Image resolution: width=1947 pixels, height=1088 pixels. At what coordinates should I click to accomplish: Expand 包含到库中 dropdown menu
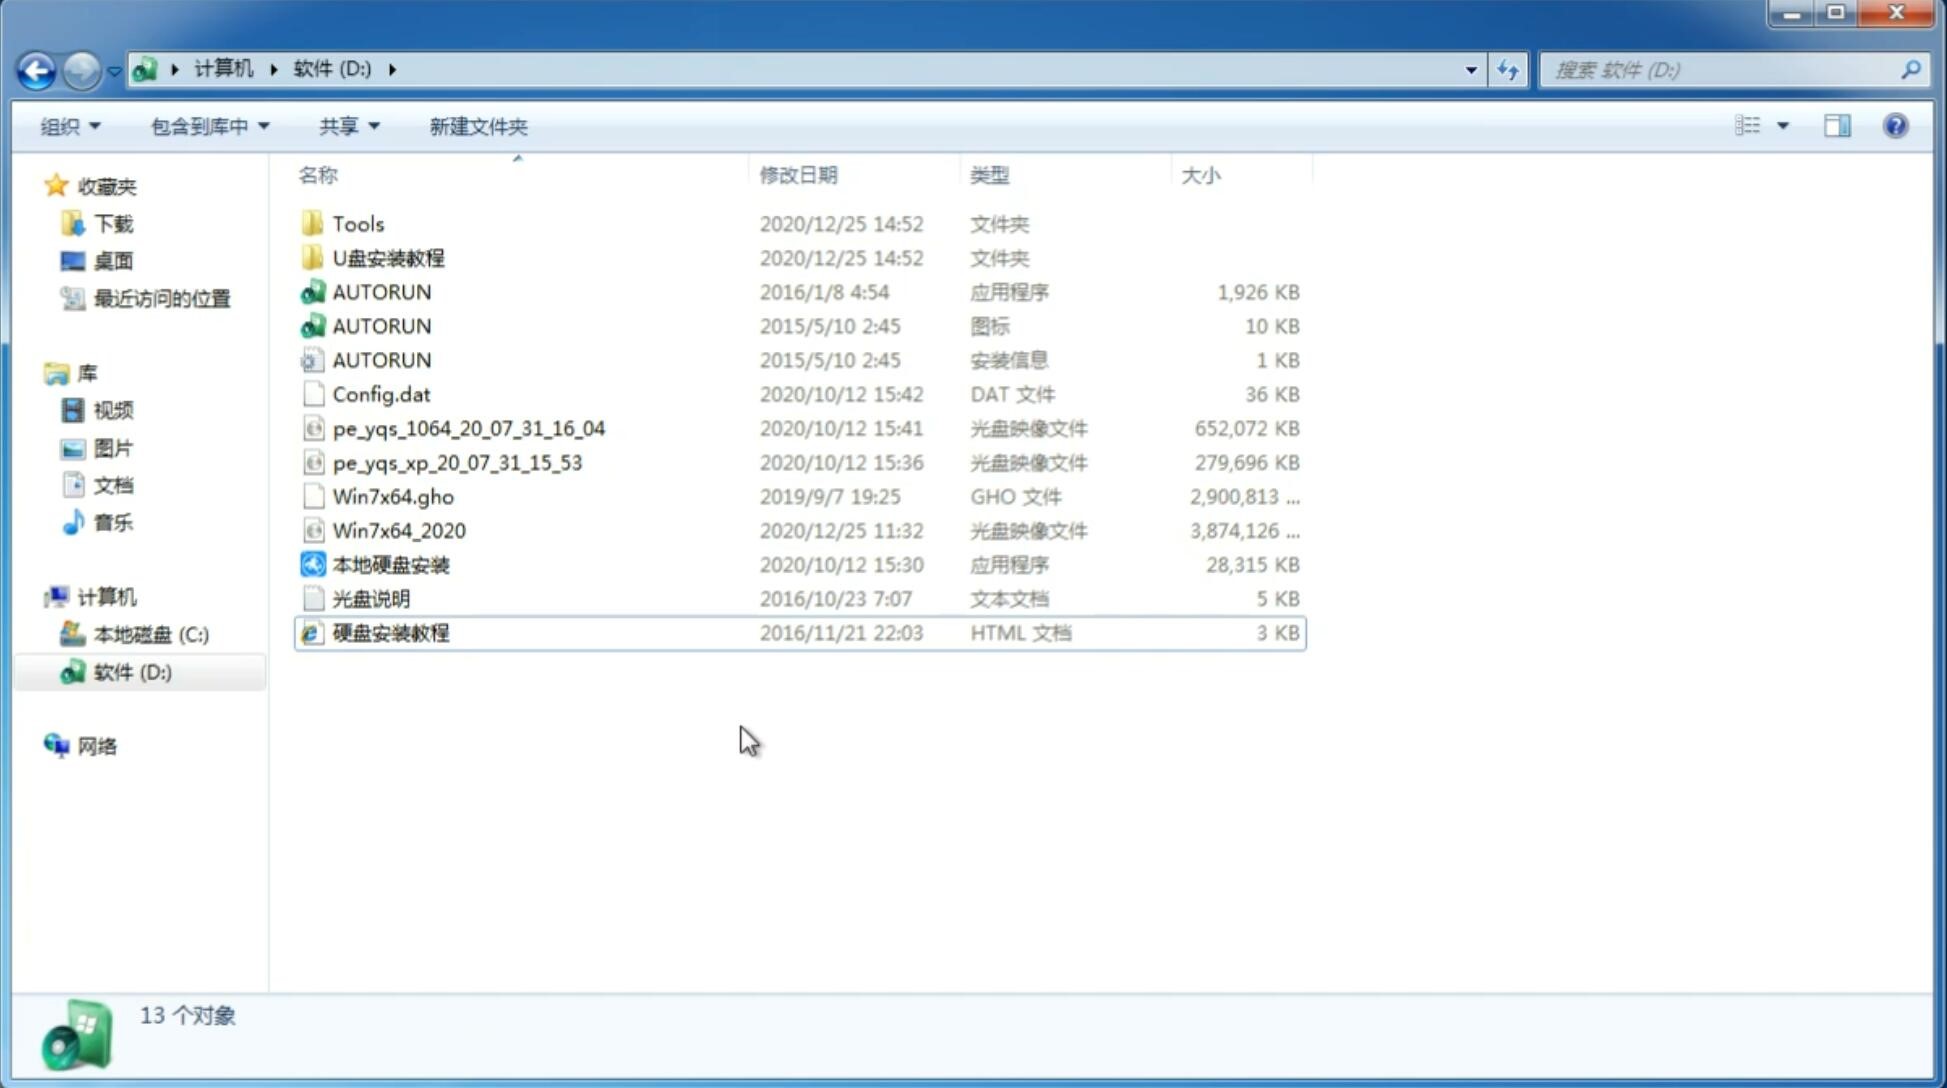(x=207, y=124)
